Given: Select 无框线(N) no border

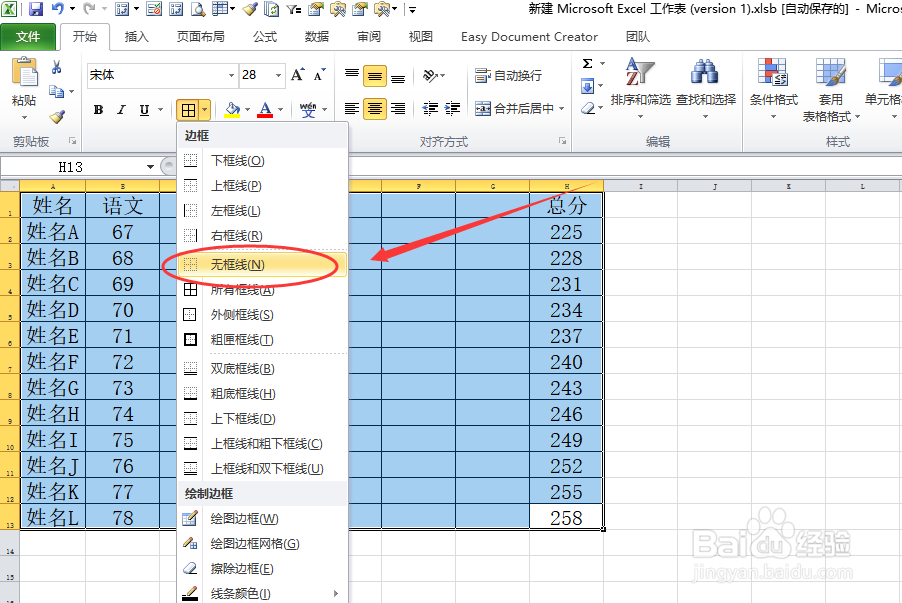Looking at the screenshot, I should (262, 265).
